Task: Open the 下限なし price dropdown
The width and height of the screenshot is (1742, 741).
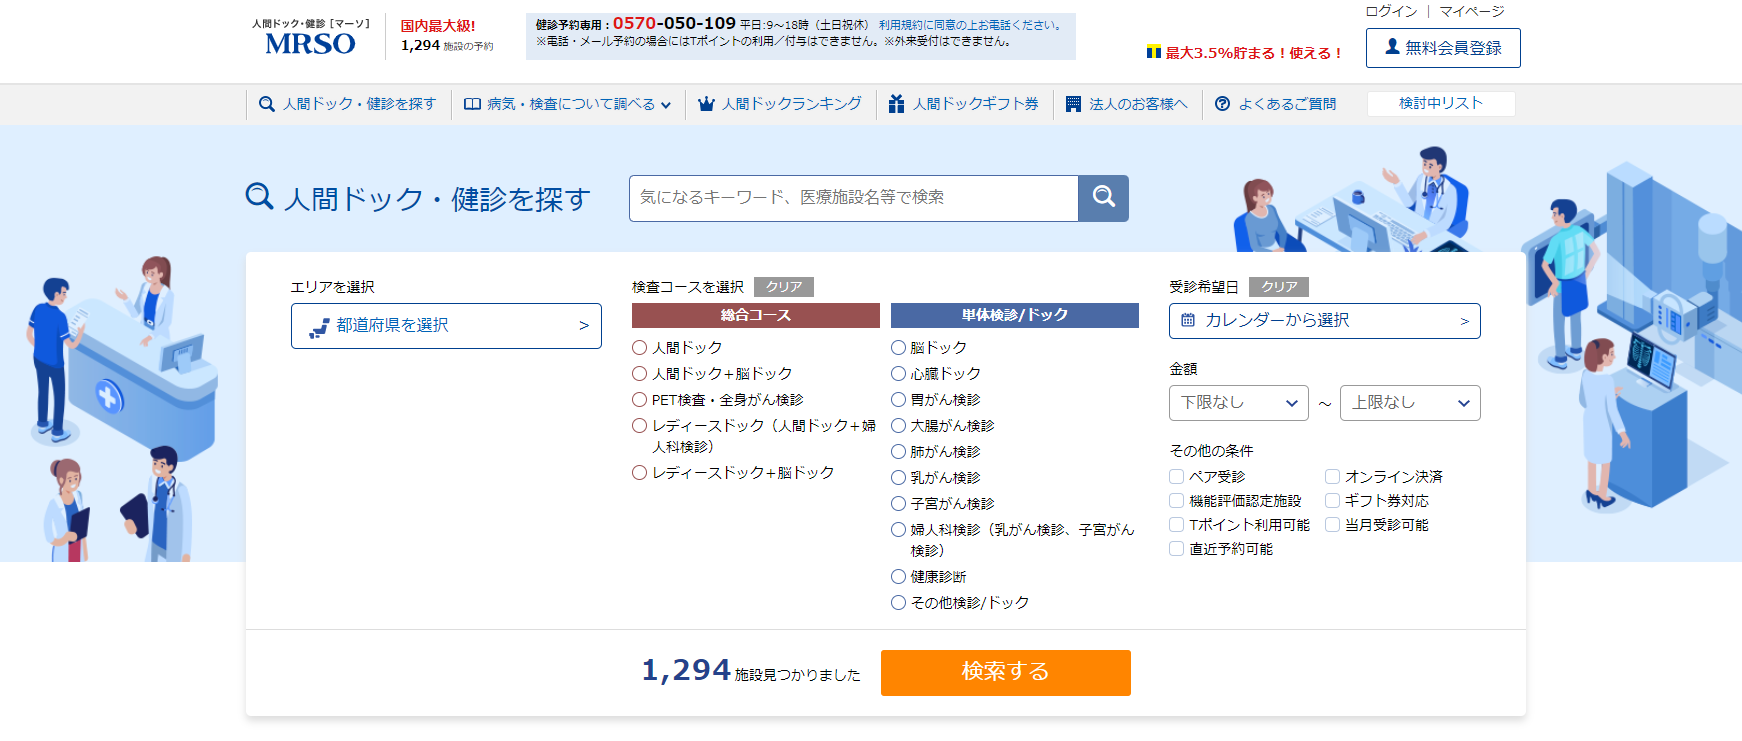Action: (1239, 403)
